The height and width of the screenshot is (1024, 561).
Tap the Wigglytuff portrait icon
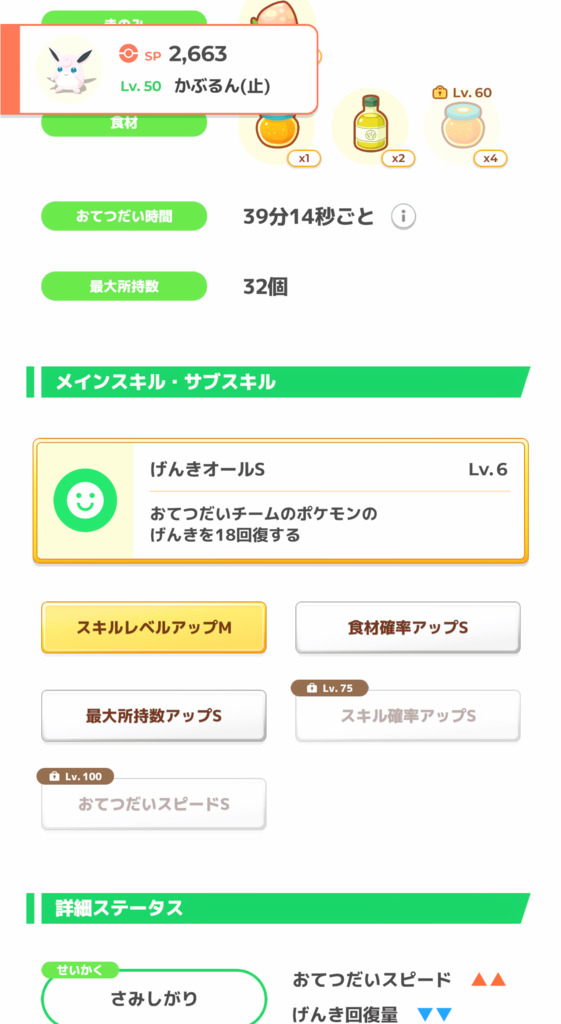click(69, 69)
